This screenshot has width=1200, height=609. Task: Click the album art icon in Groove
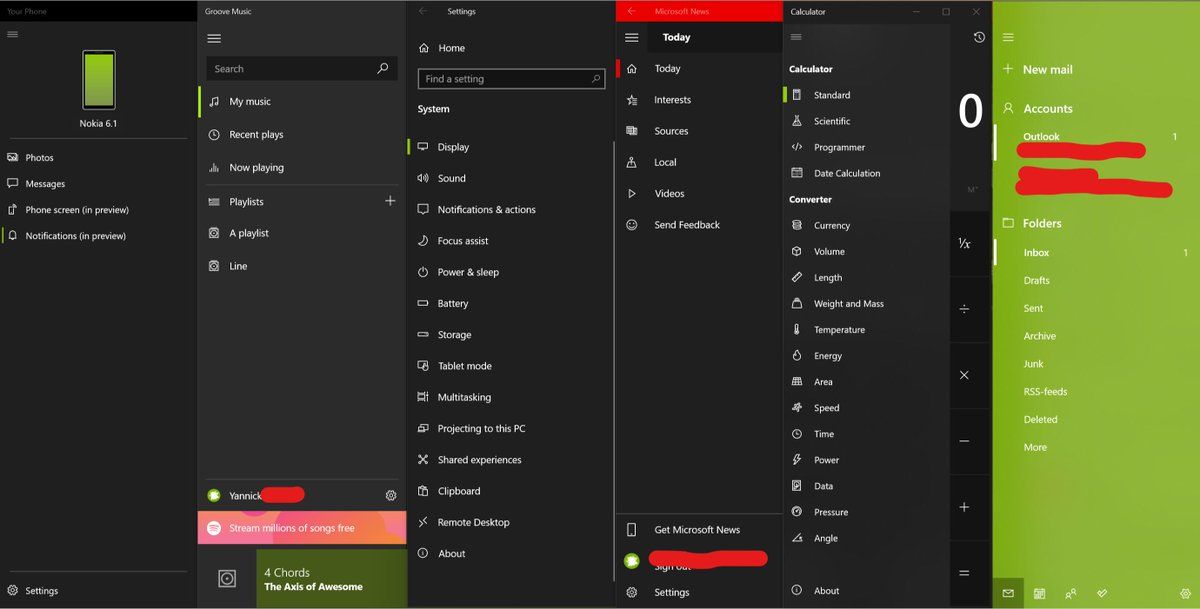click(227, 579)
